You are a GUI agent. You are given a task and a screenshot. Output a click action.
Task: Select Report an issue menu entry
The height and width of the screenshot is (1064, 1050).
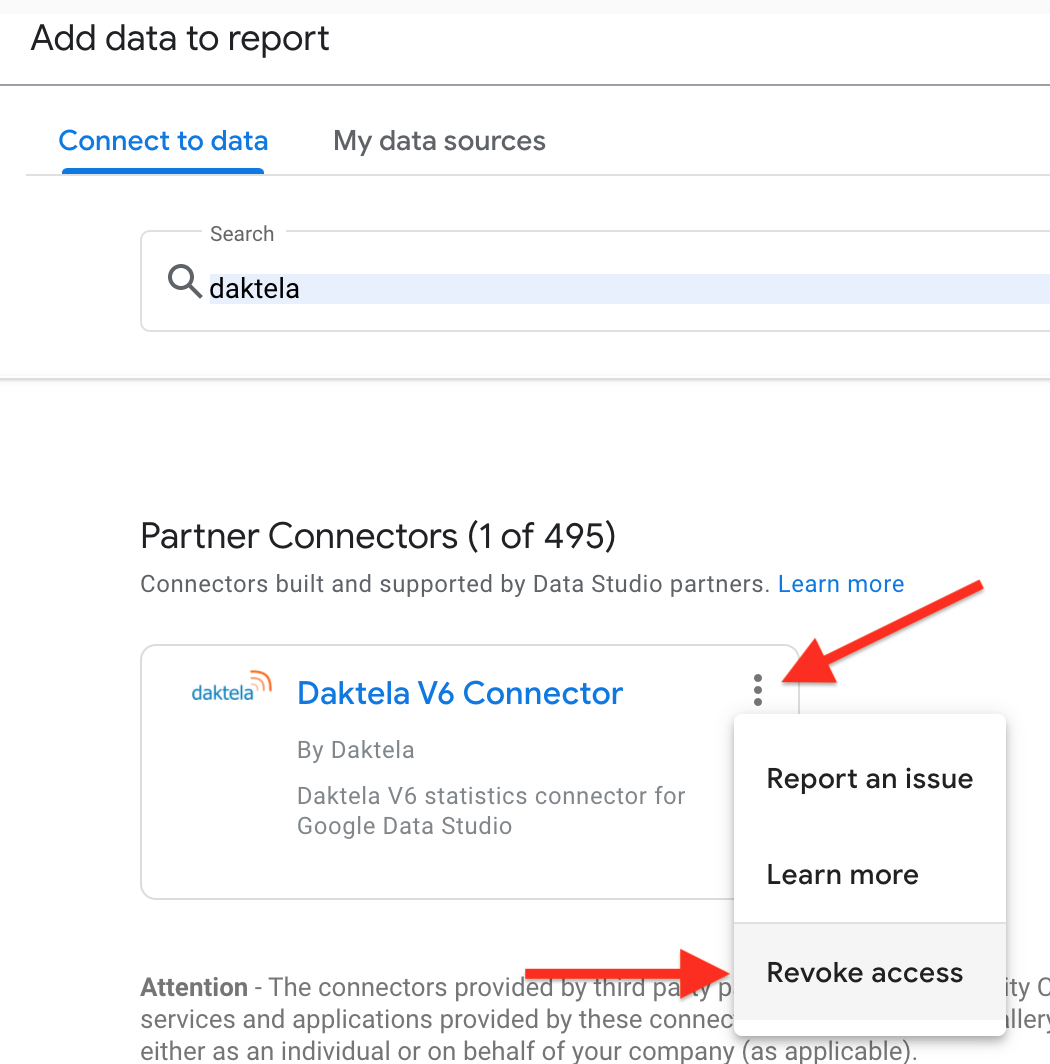pos(869,778)
